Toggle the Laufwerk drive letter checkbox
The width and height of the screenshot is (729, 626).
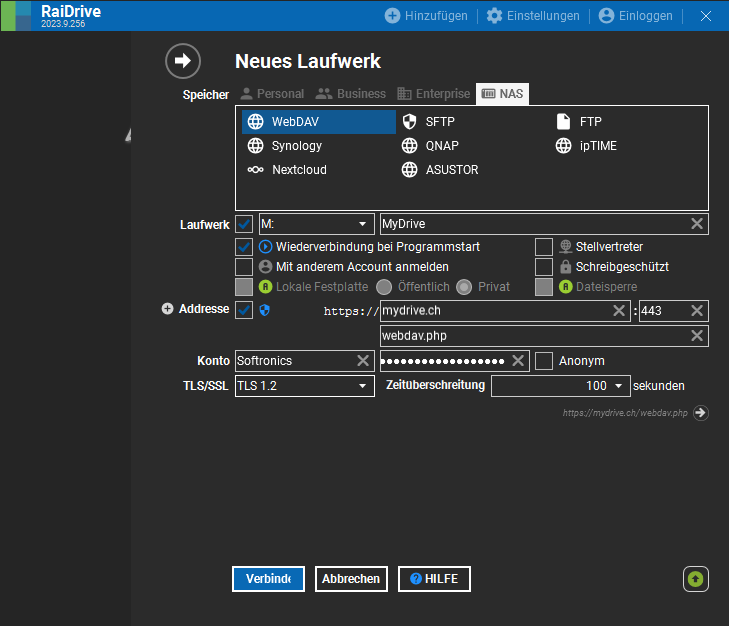pos(244,224)
